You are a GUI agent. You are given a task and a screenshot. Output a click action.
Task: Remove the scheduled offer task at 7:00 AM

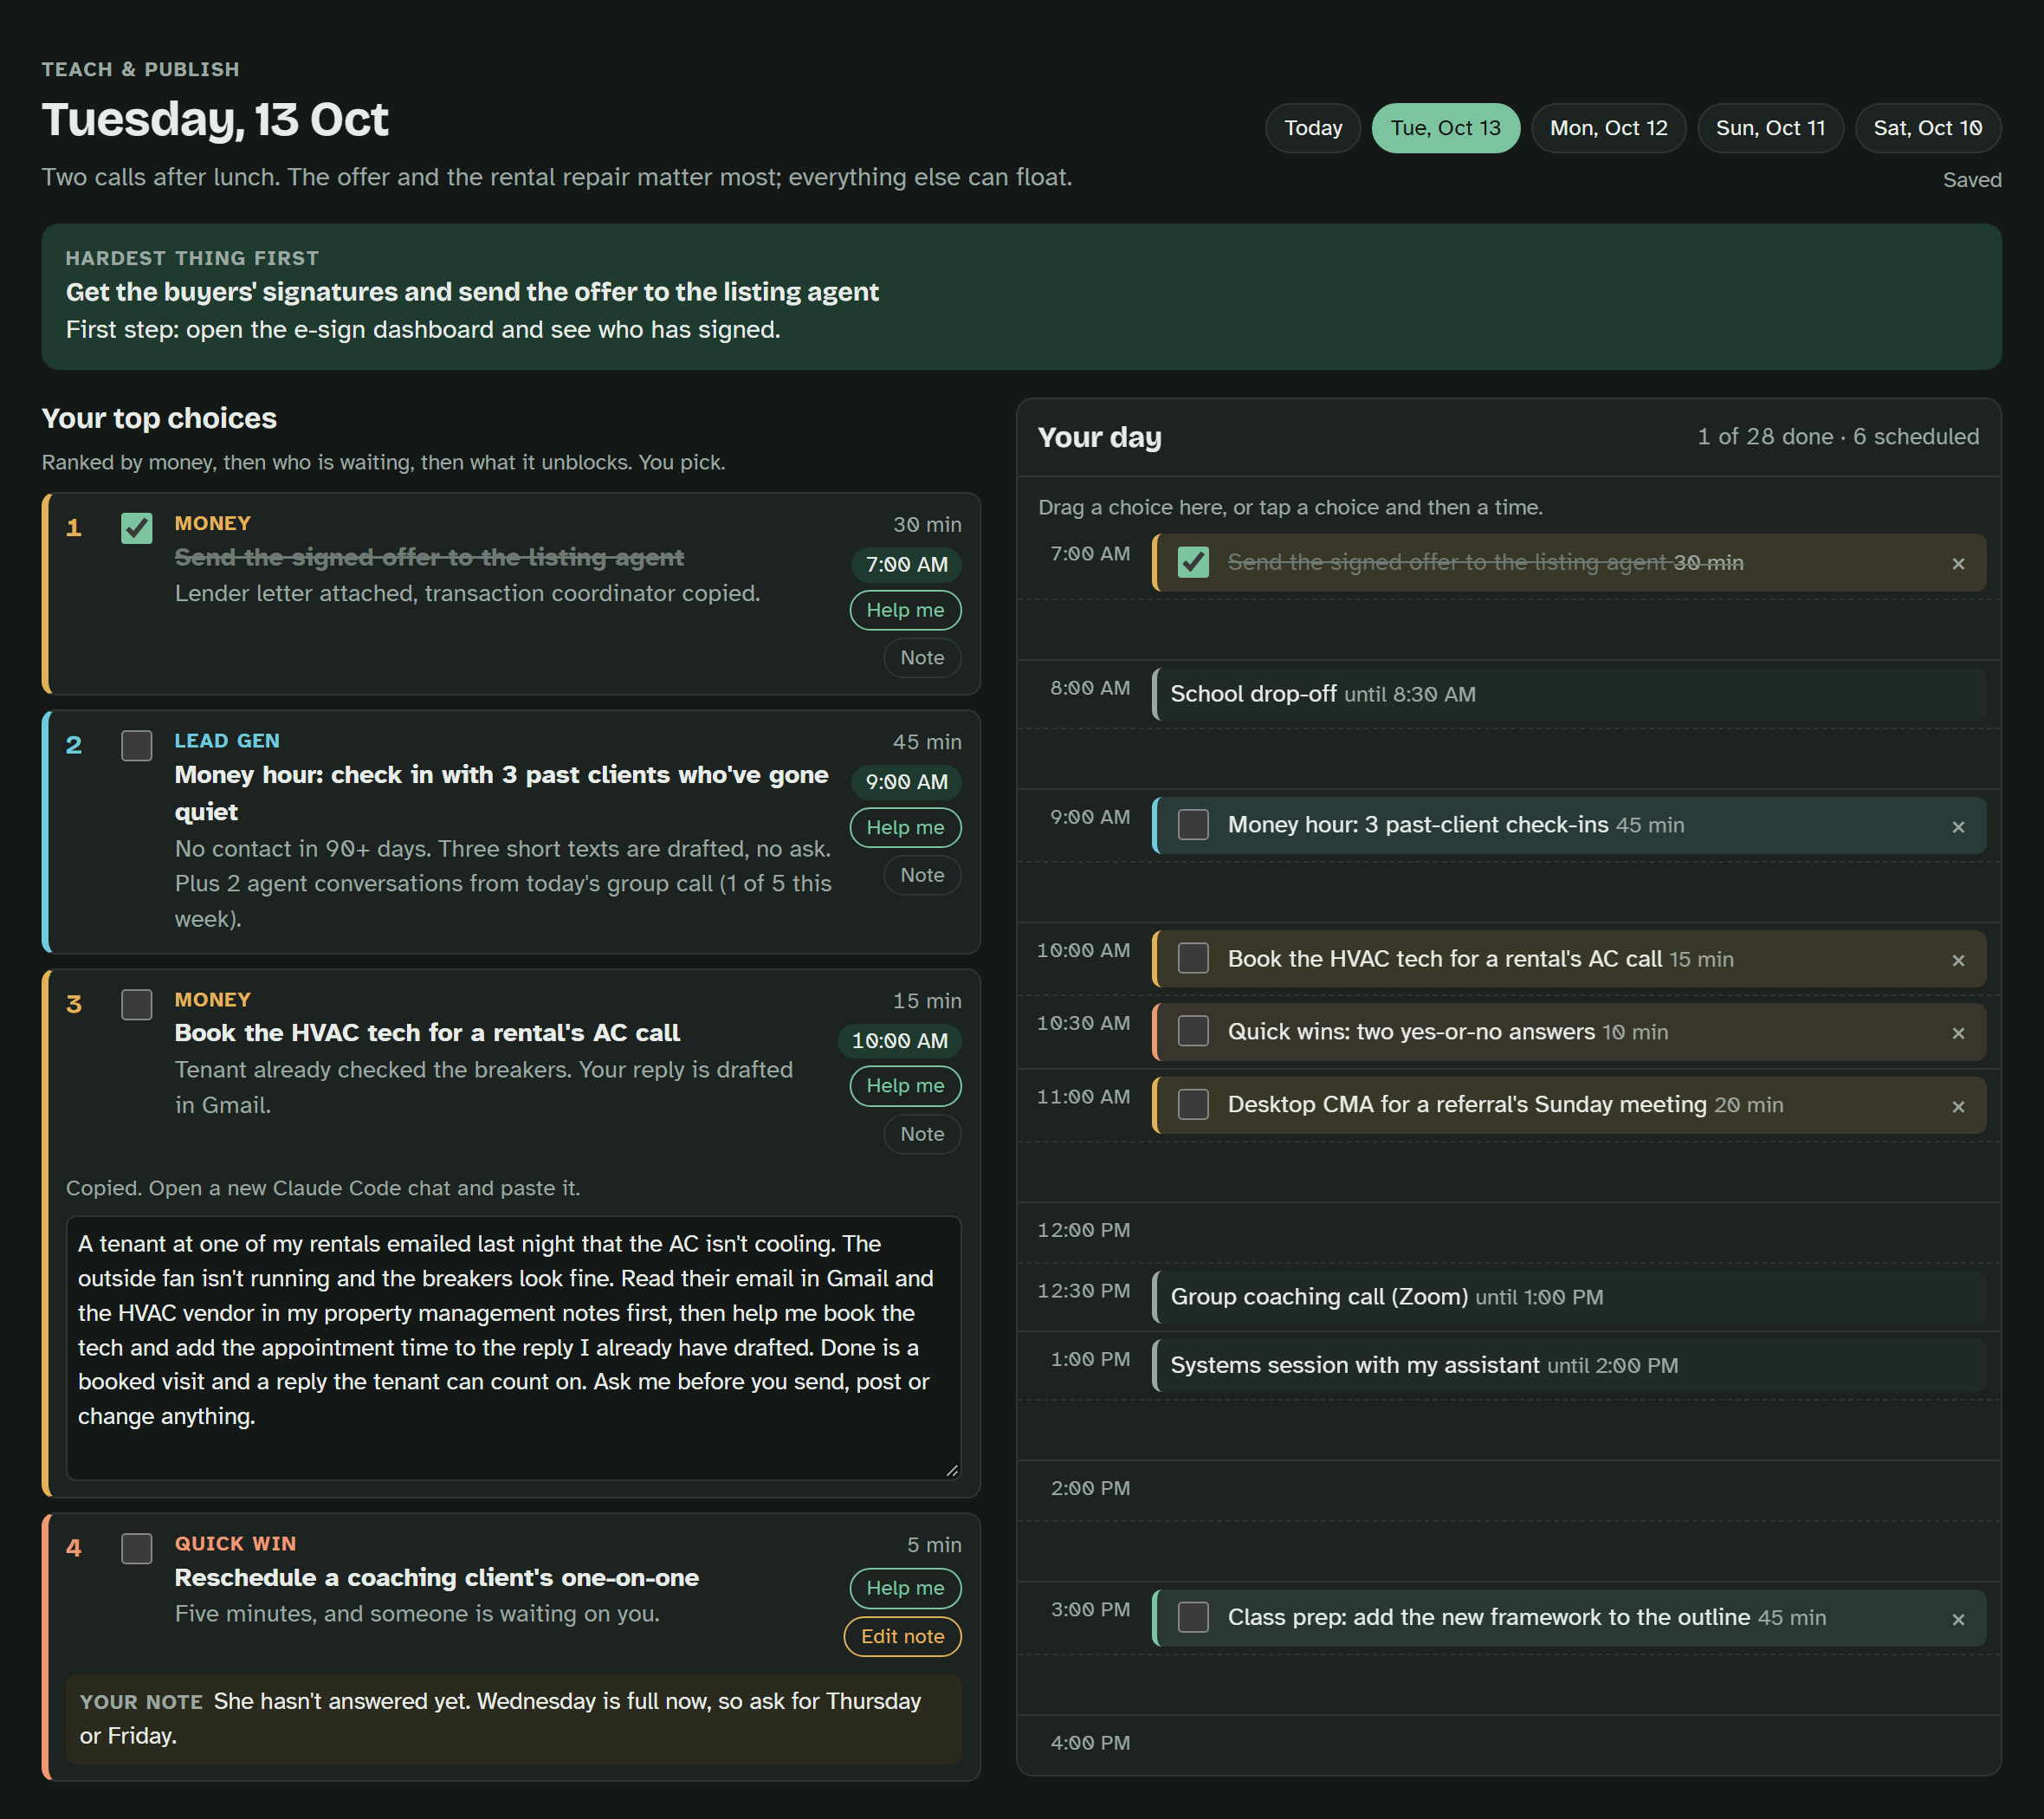coord(1957,563)
